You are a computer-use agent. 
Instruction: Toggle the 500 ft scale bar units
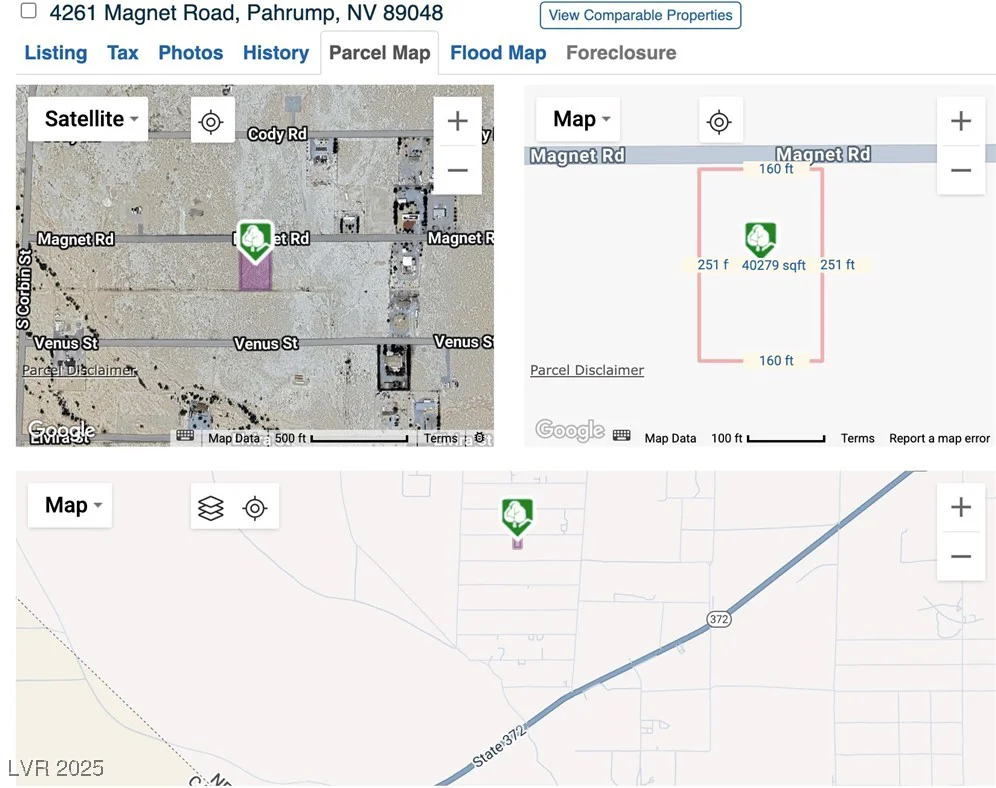click(x=341, y=438)
